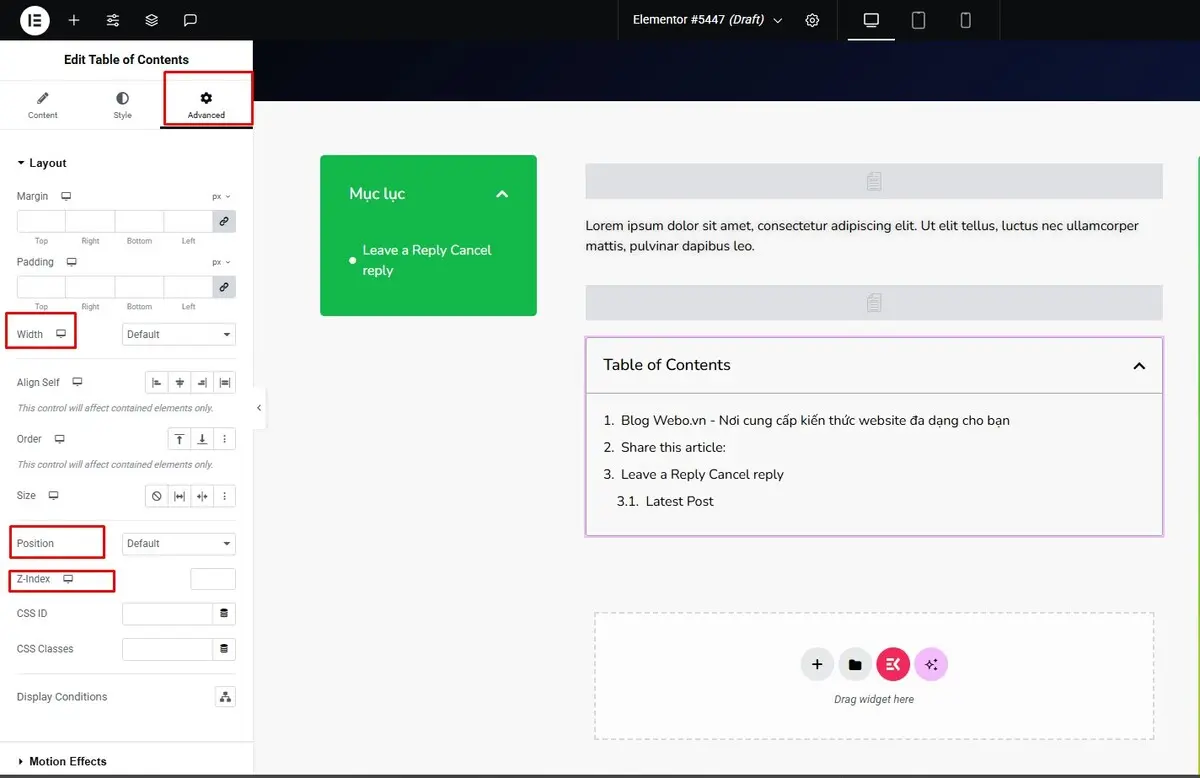The width and height of the screenshot is (1200, 778).
Task: Select Align Self start option
Action: pos(156,382)
